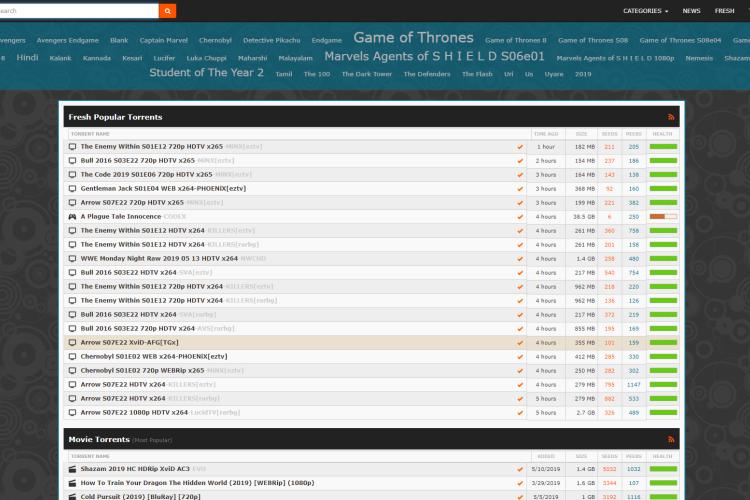The height and width of the screenshot is (500, 750).
Task: Click TV icon beside WWE Monday Night Raw
Action: (x=72, y=259)
